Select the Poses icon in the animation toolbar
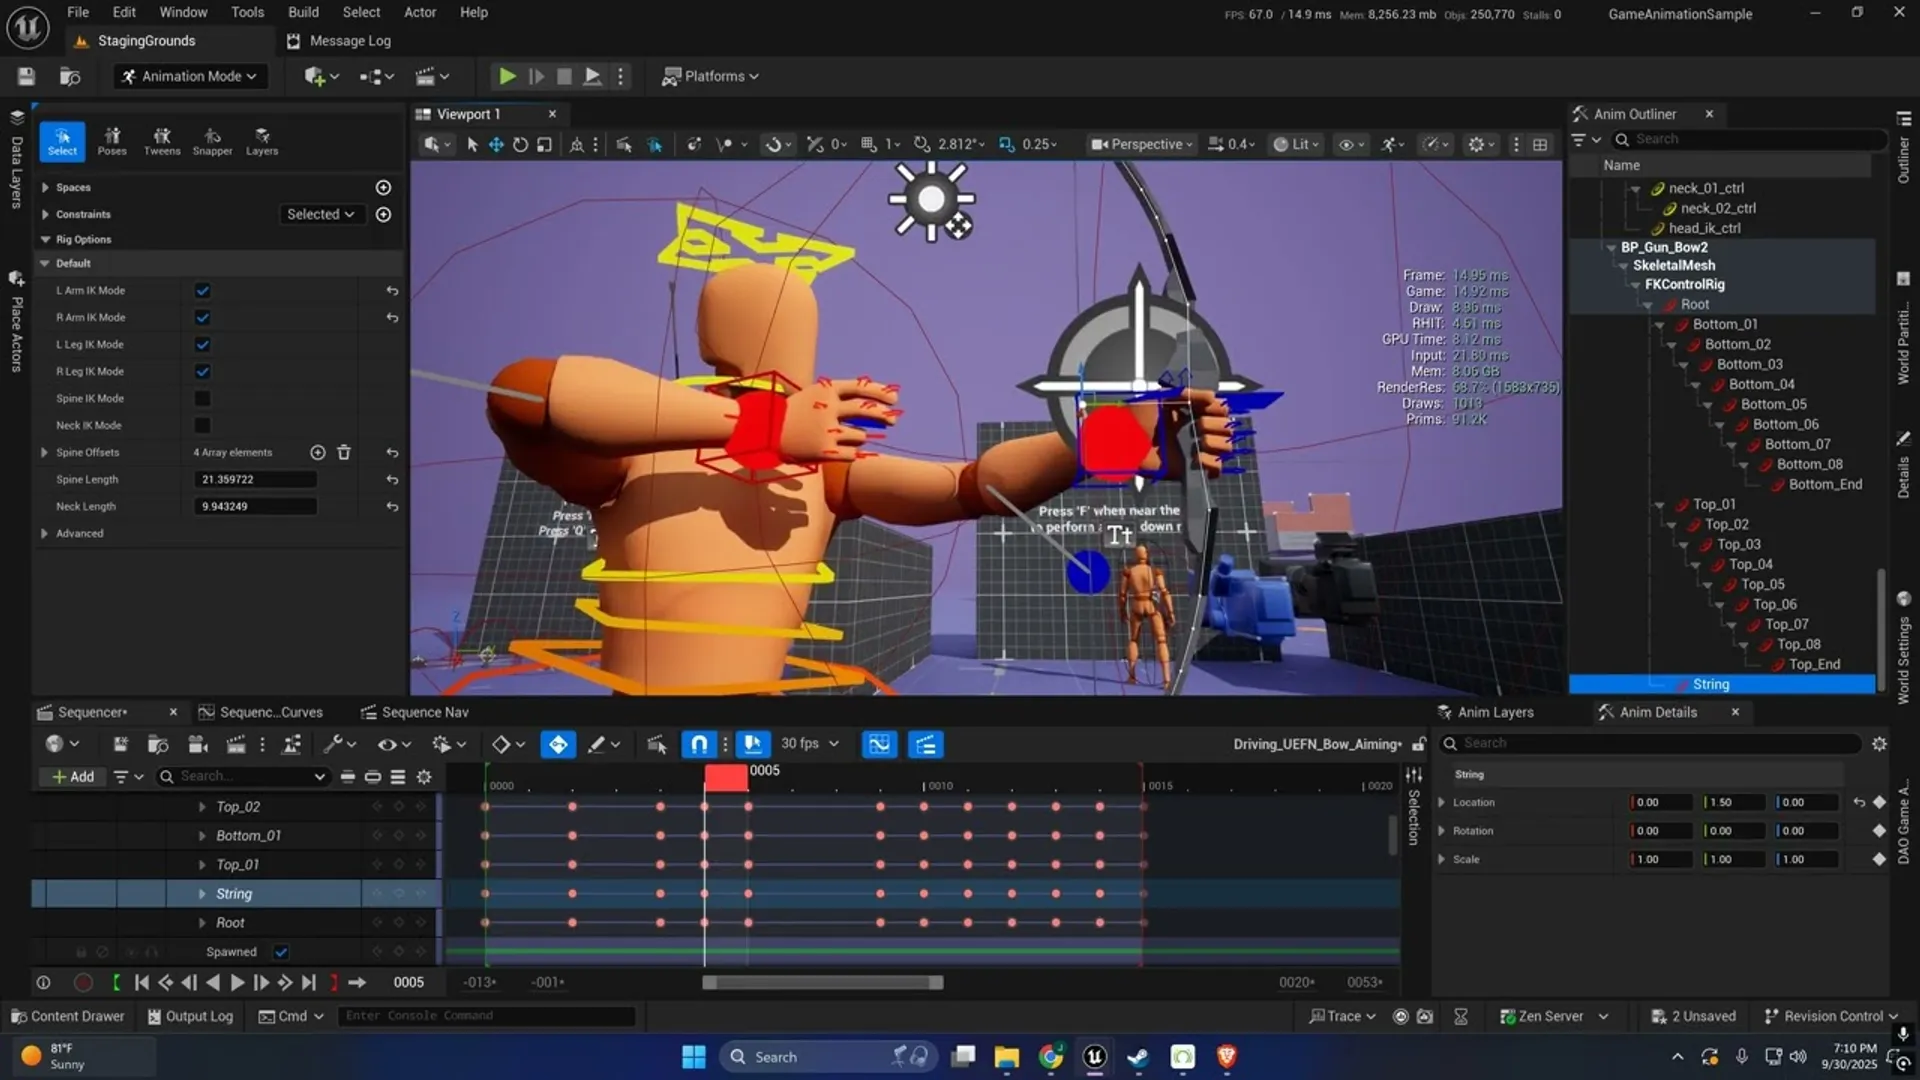Image resolution: width=1920 pixels, height=1080 pixels. [x=112, y=140]
